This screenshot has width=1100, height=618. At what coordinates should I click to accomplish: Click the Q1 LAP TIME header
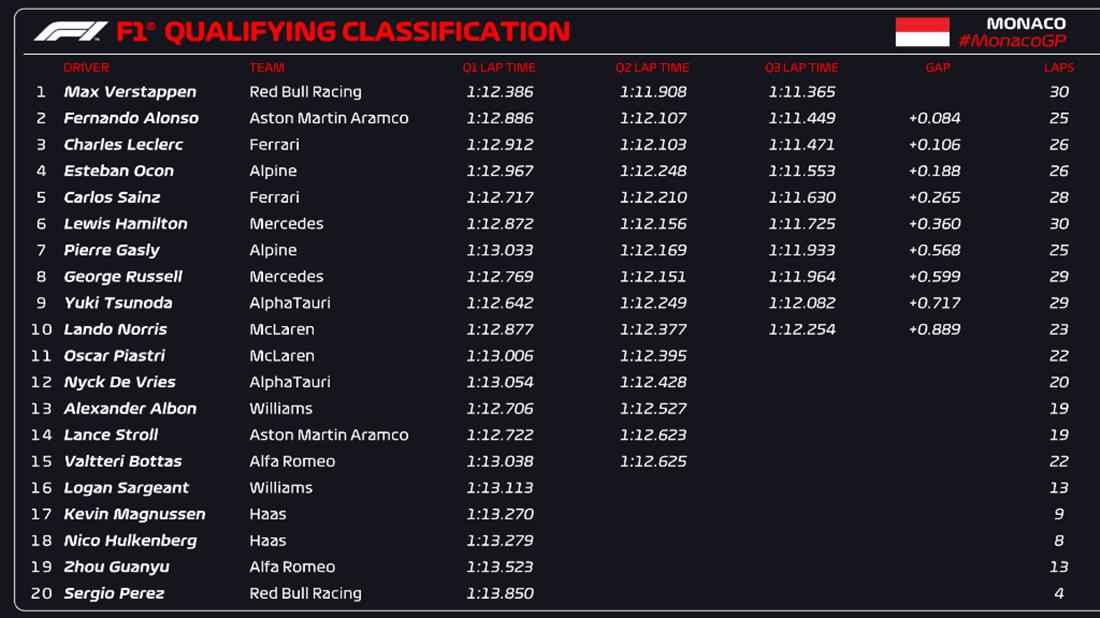tap(499, 68)
